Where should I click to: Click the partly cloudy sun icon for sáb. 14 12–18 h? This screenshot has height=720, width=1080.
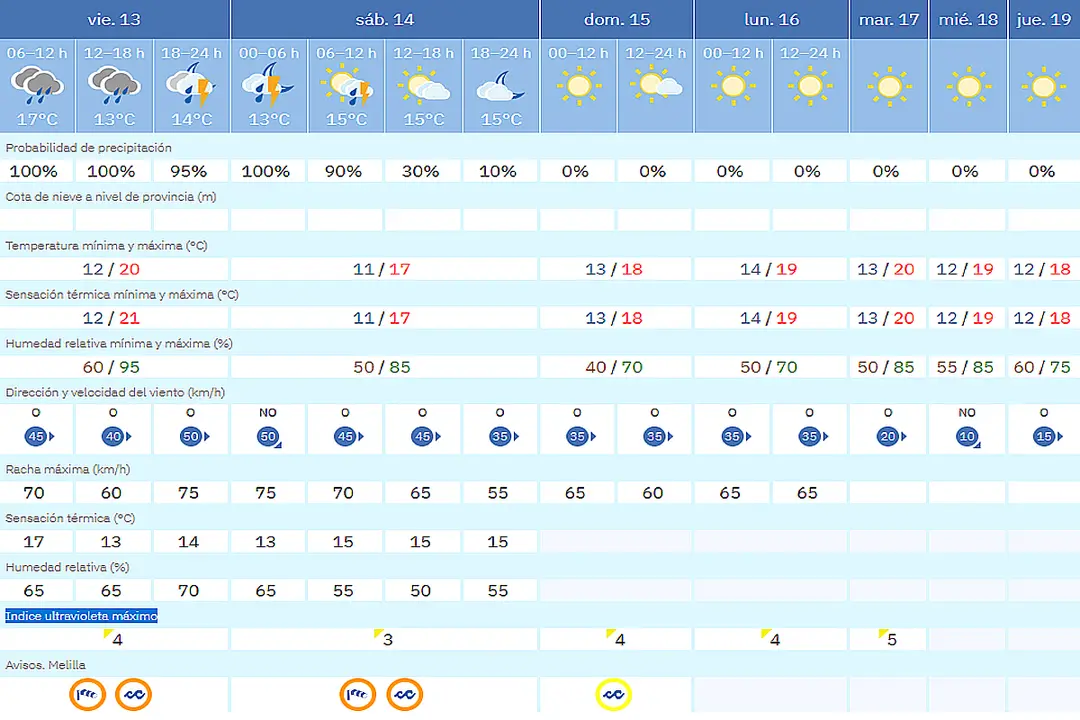click(x=423, y=86)
